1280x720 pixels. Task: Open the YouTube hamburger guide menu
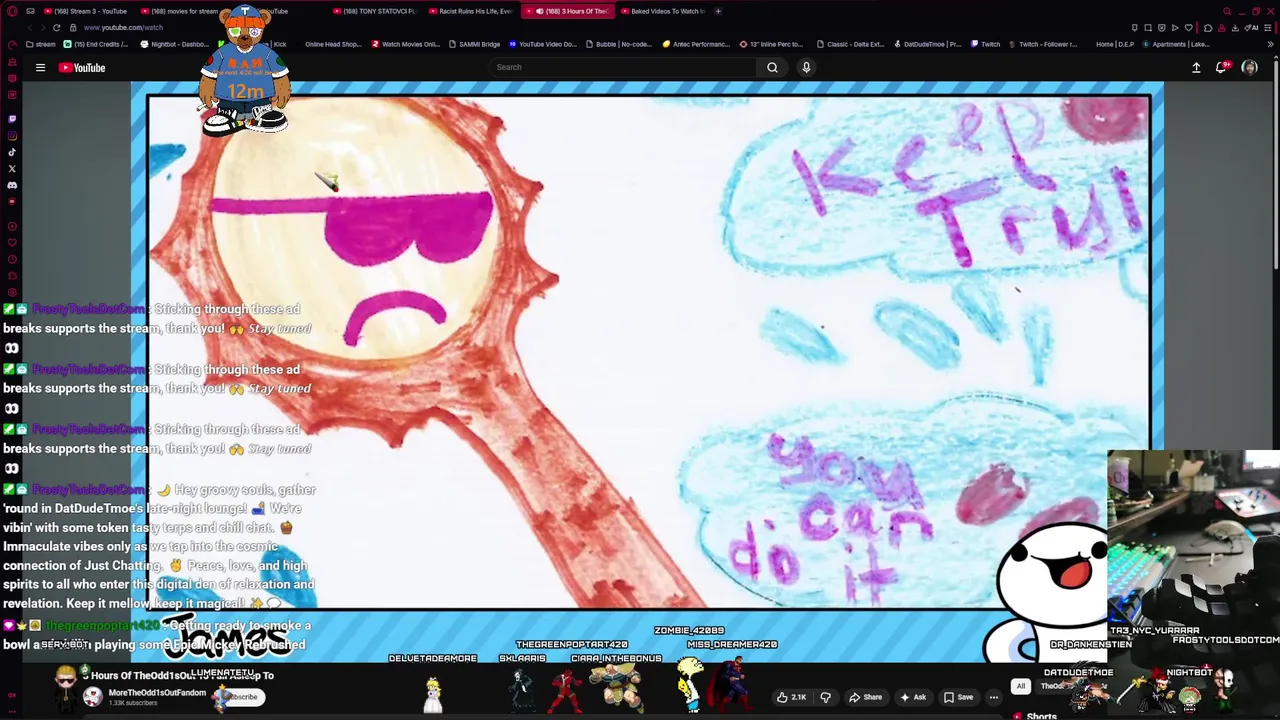tap(40, 67)
